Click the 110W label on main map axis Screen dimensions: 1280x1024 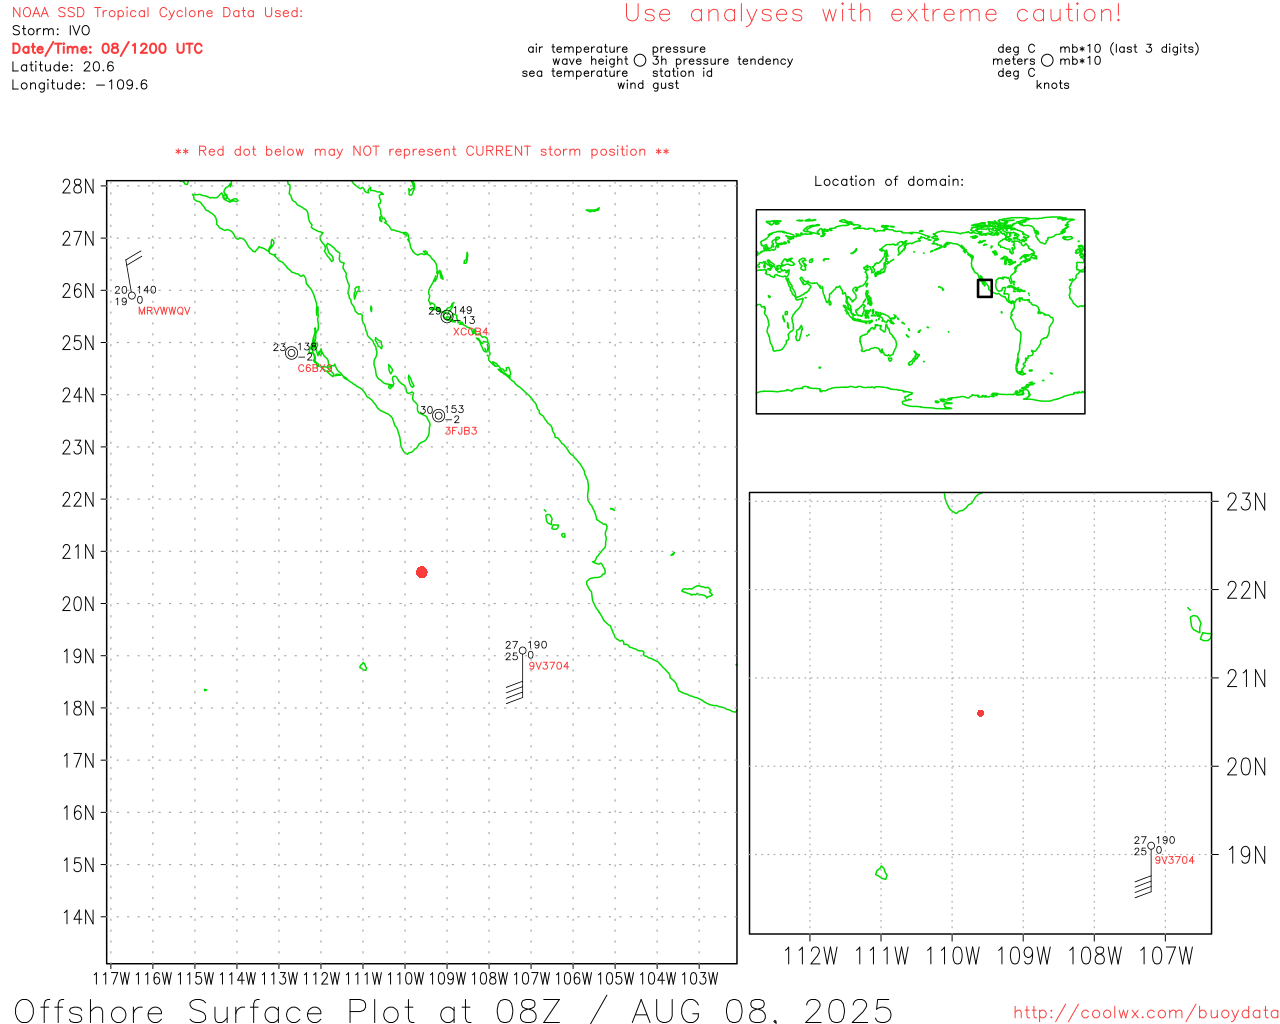pyautogui.click(x=405, y=979)
